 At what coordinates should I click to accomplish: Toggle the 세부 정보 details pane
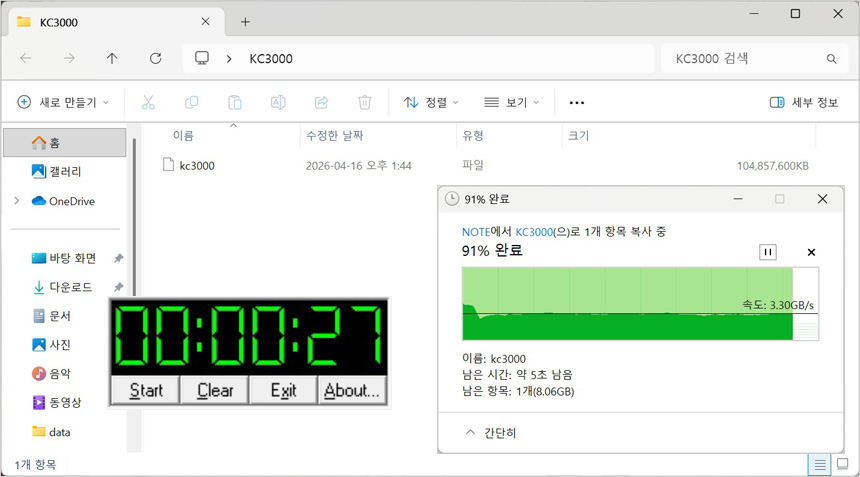(804, 102)
